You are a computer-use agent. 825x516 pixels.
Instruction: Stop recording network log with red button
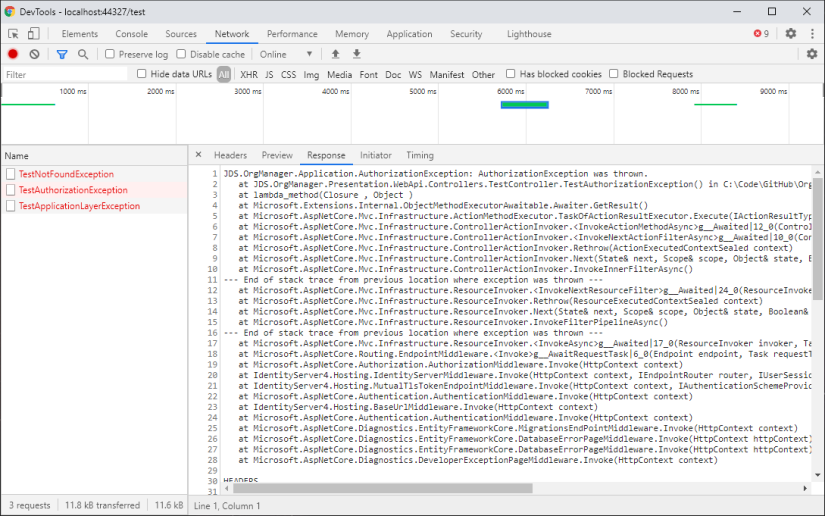pyautogui.click(x=13, y=54)
